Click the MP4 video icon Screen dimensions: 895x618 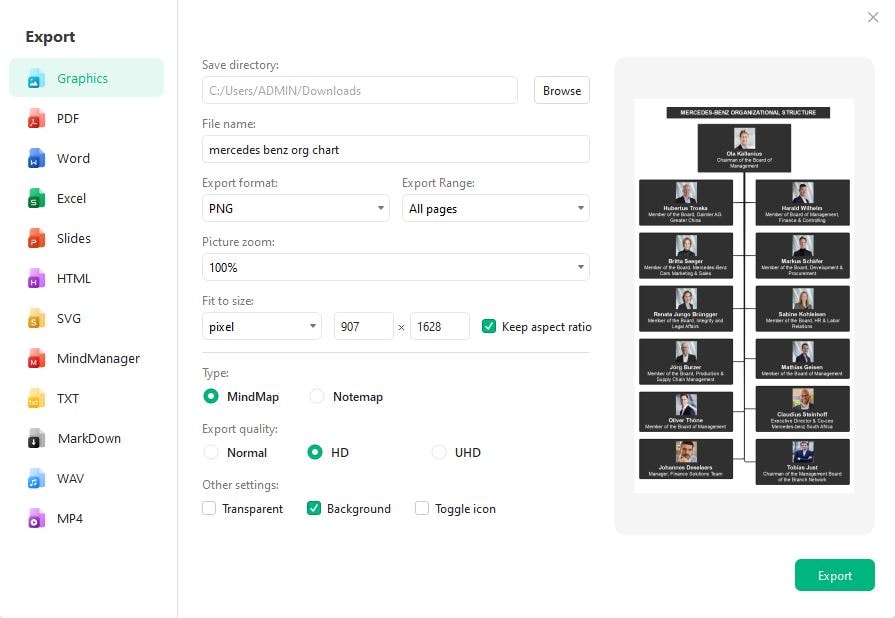(x=36, y=518)
